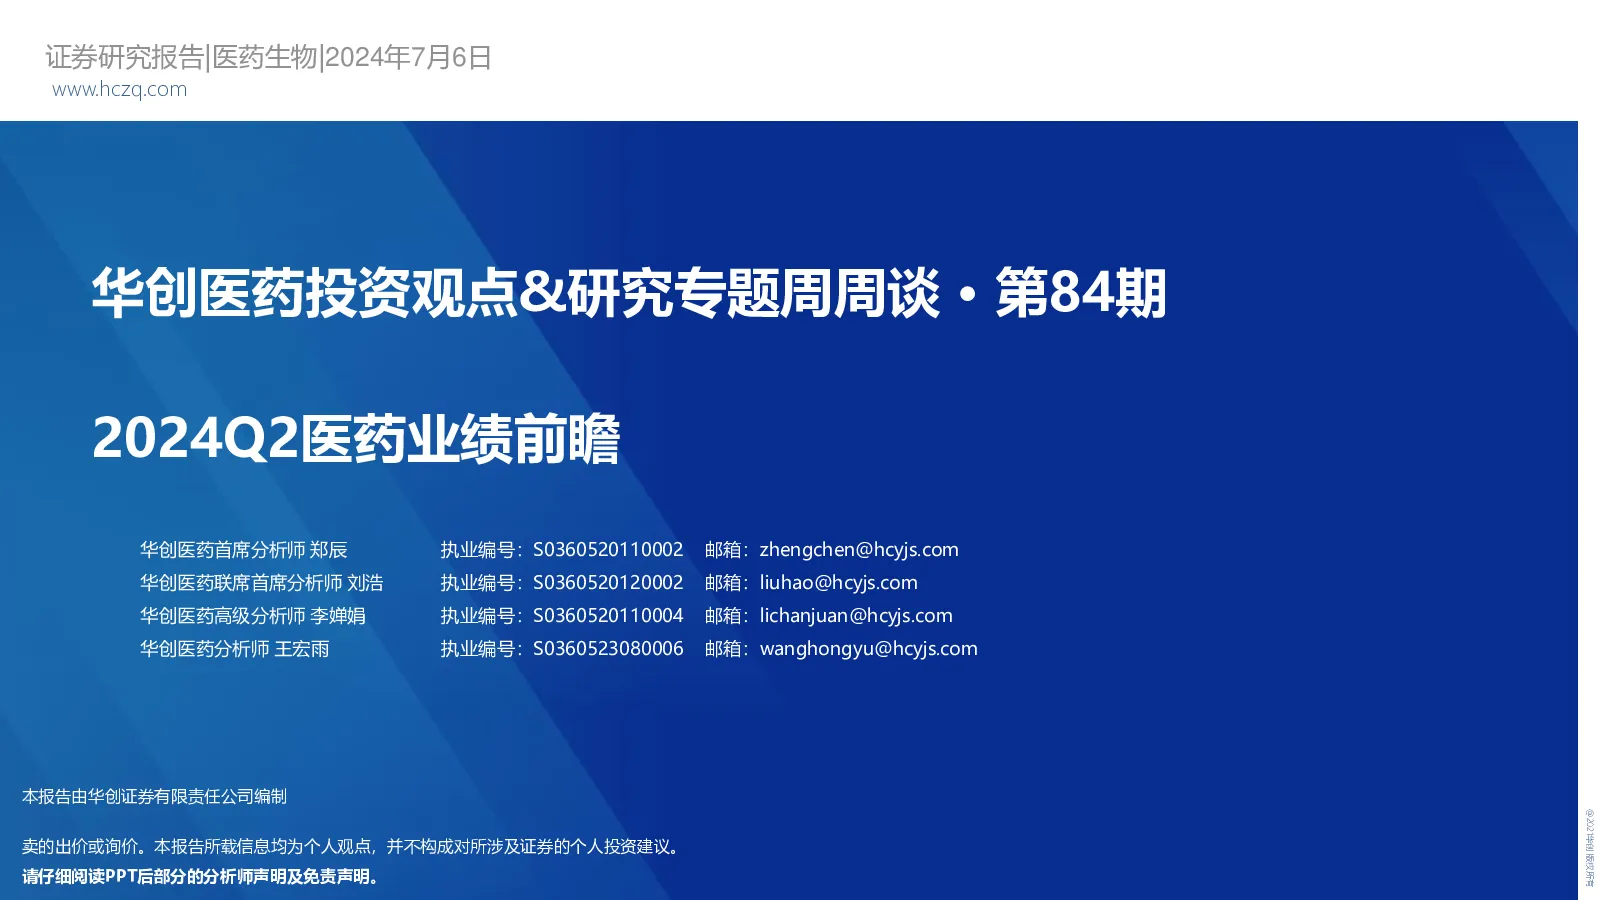1600x900 pixels.
Task: Select license number S0360520110004
Action: point(608,616)
